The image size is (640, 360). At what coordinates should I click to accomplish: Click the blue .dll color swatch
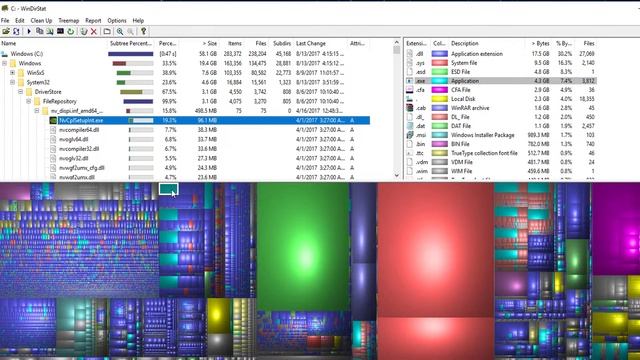[x=440, y=54]
